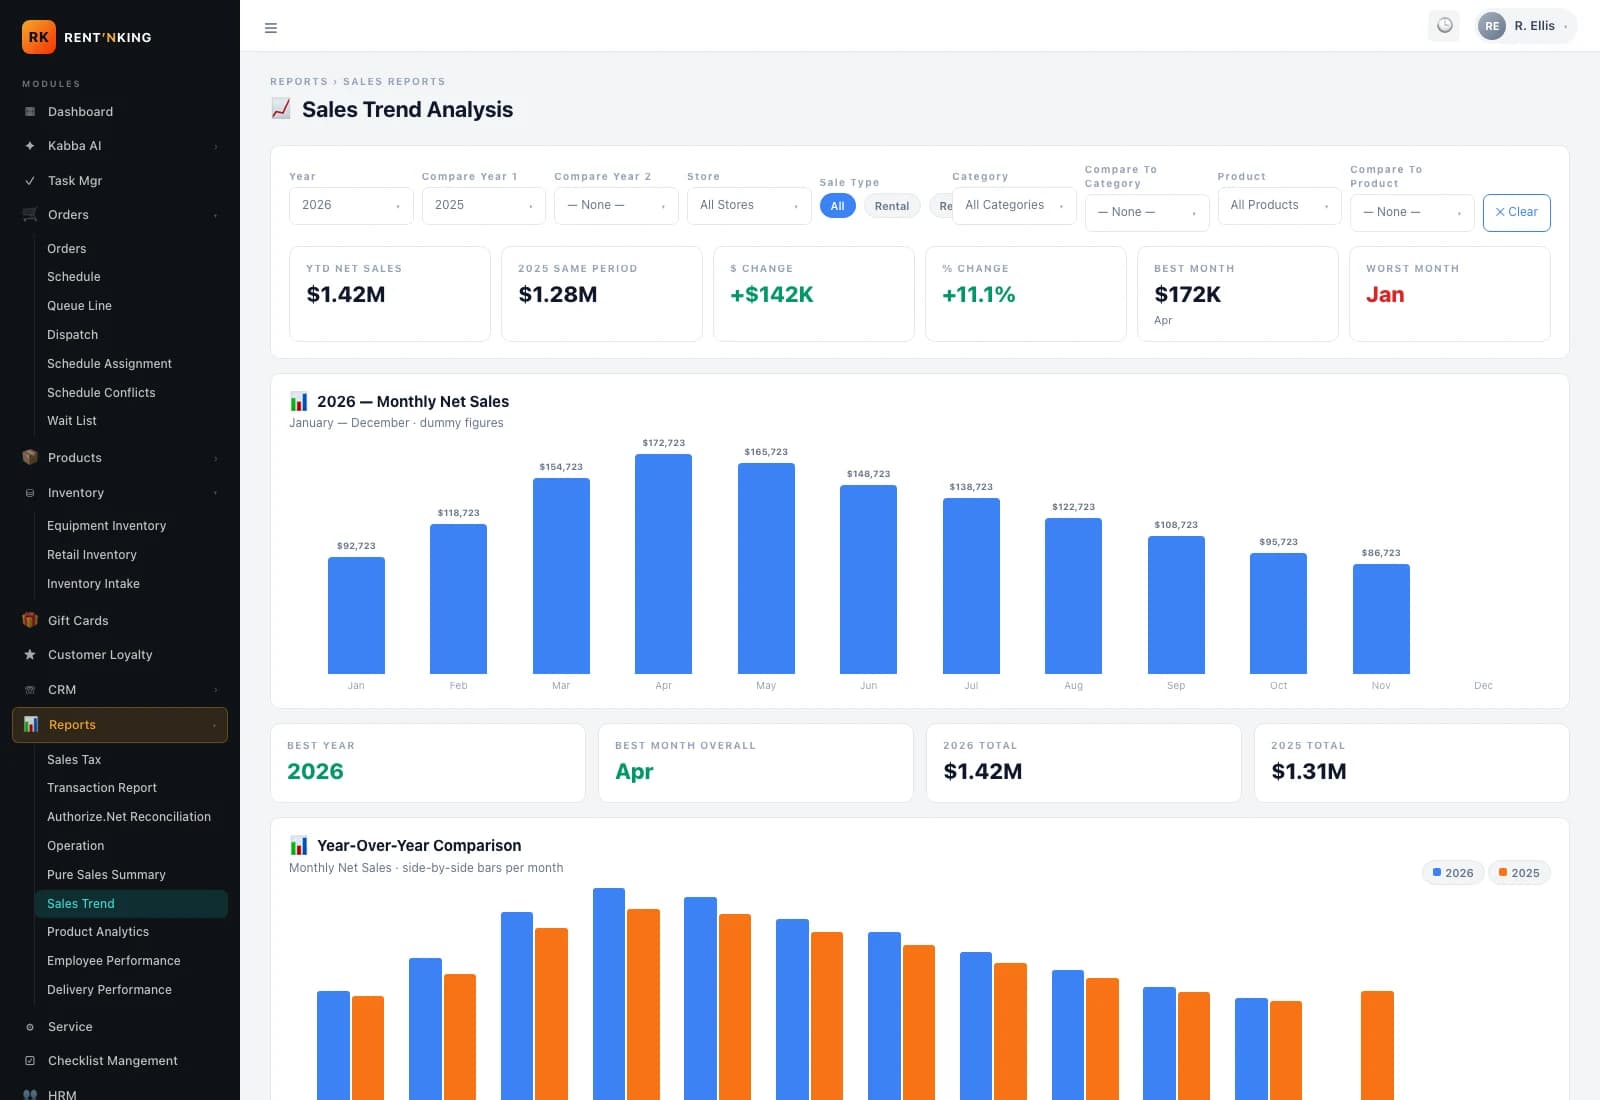This screenshot has height=1100, width=1600.
Task: Click the Checklist Mangement icon
Action: [x=30, y=1061]
